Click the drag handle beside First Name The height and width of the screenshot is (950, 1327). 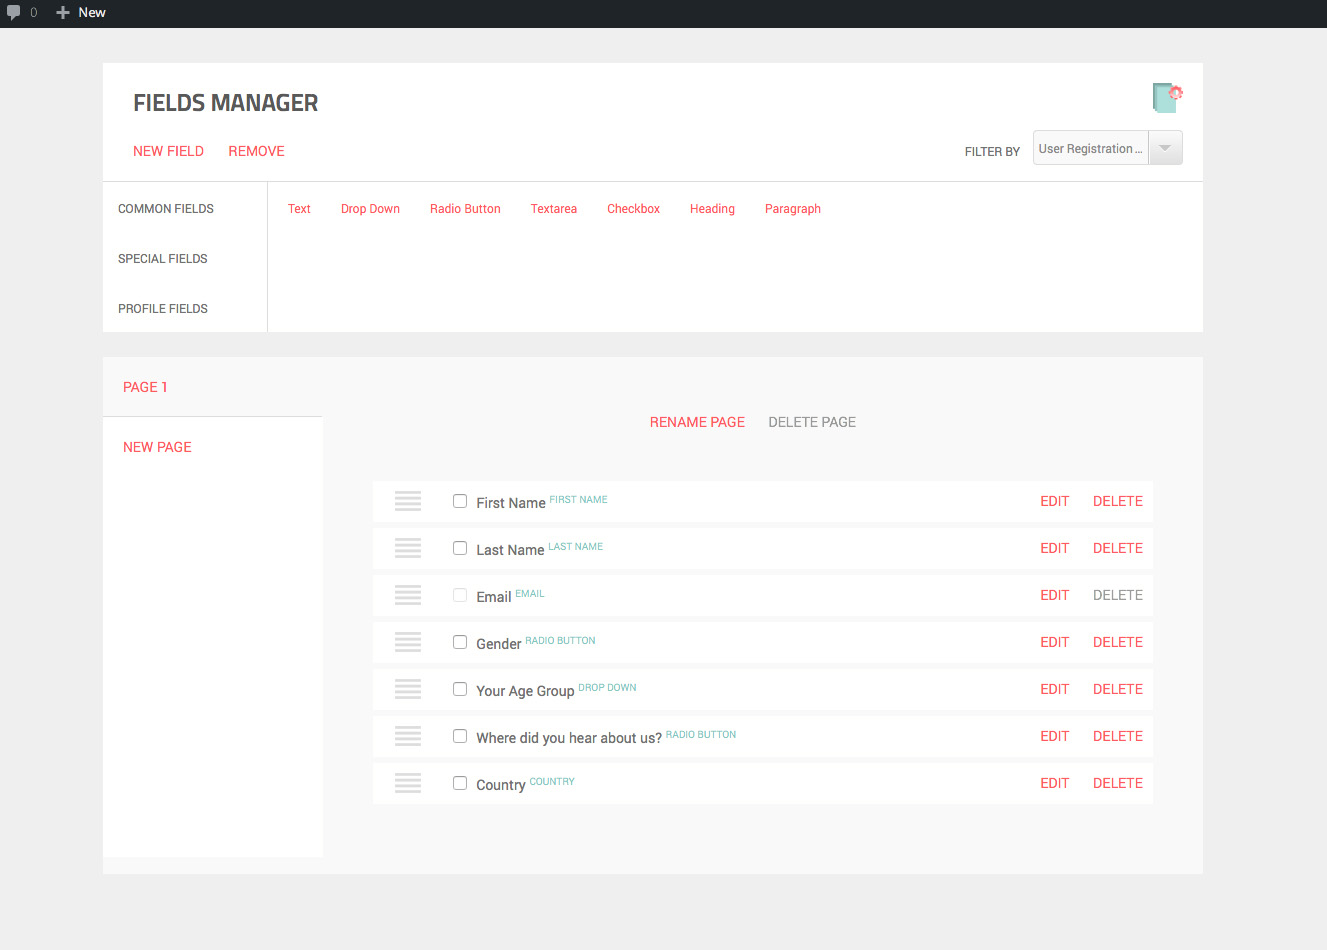click(x=407, y=501)
